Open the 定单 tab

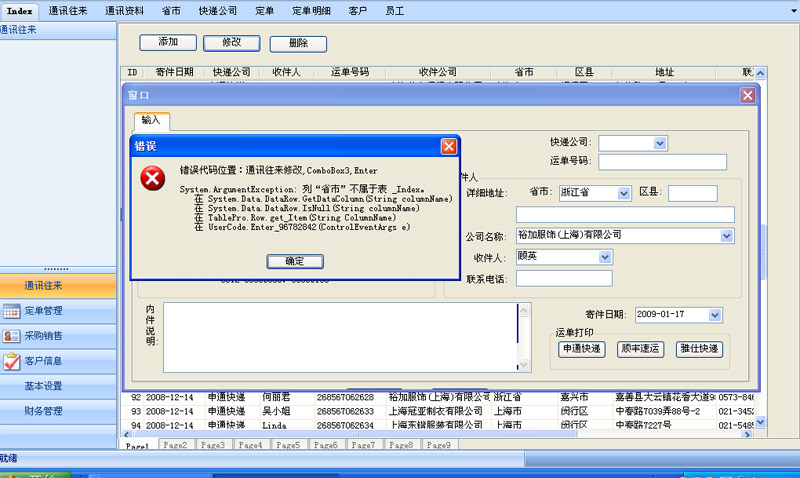coord(264,11)
